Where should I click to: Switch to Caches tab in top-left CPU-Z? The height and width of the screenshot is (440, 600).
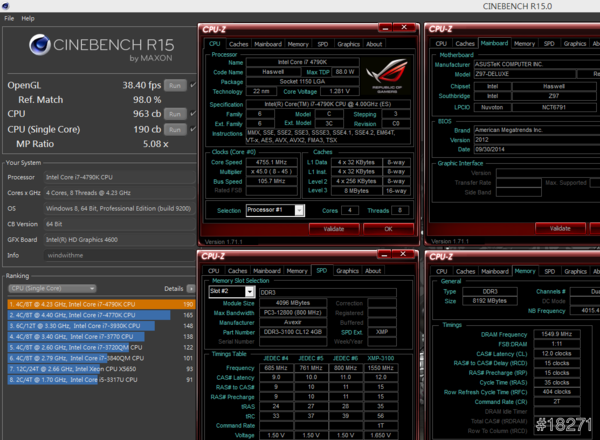click(x=239, y=44)
